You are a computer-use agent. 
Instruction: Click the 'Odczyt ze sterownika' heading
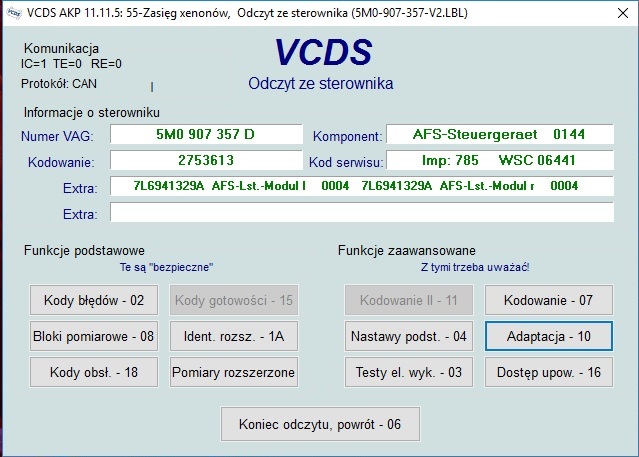[321, 84]
